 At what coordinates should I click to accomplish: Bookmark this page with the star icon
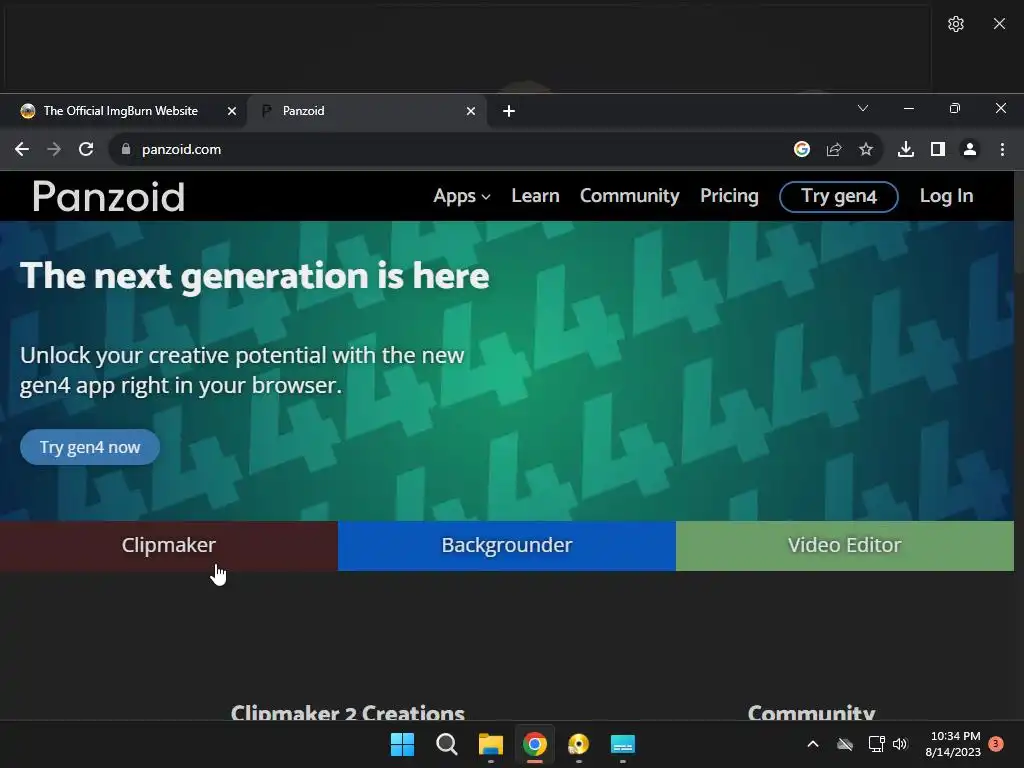(866, 150)
